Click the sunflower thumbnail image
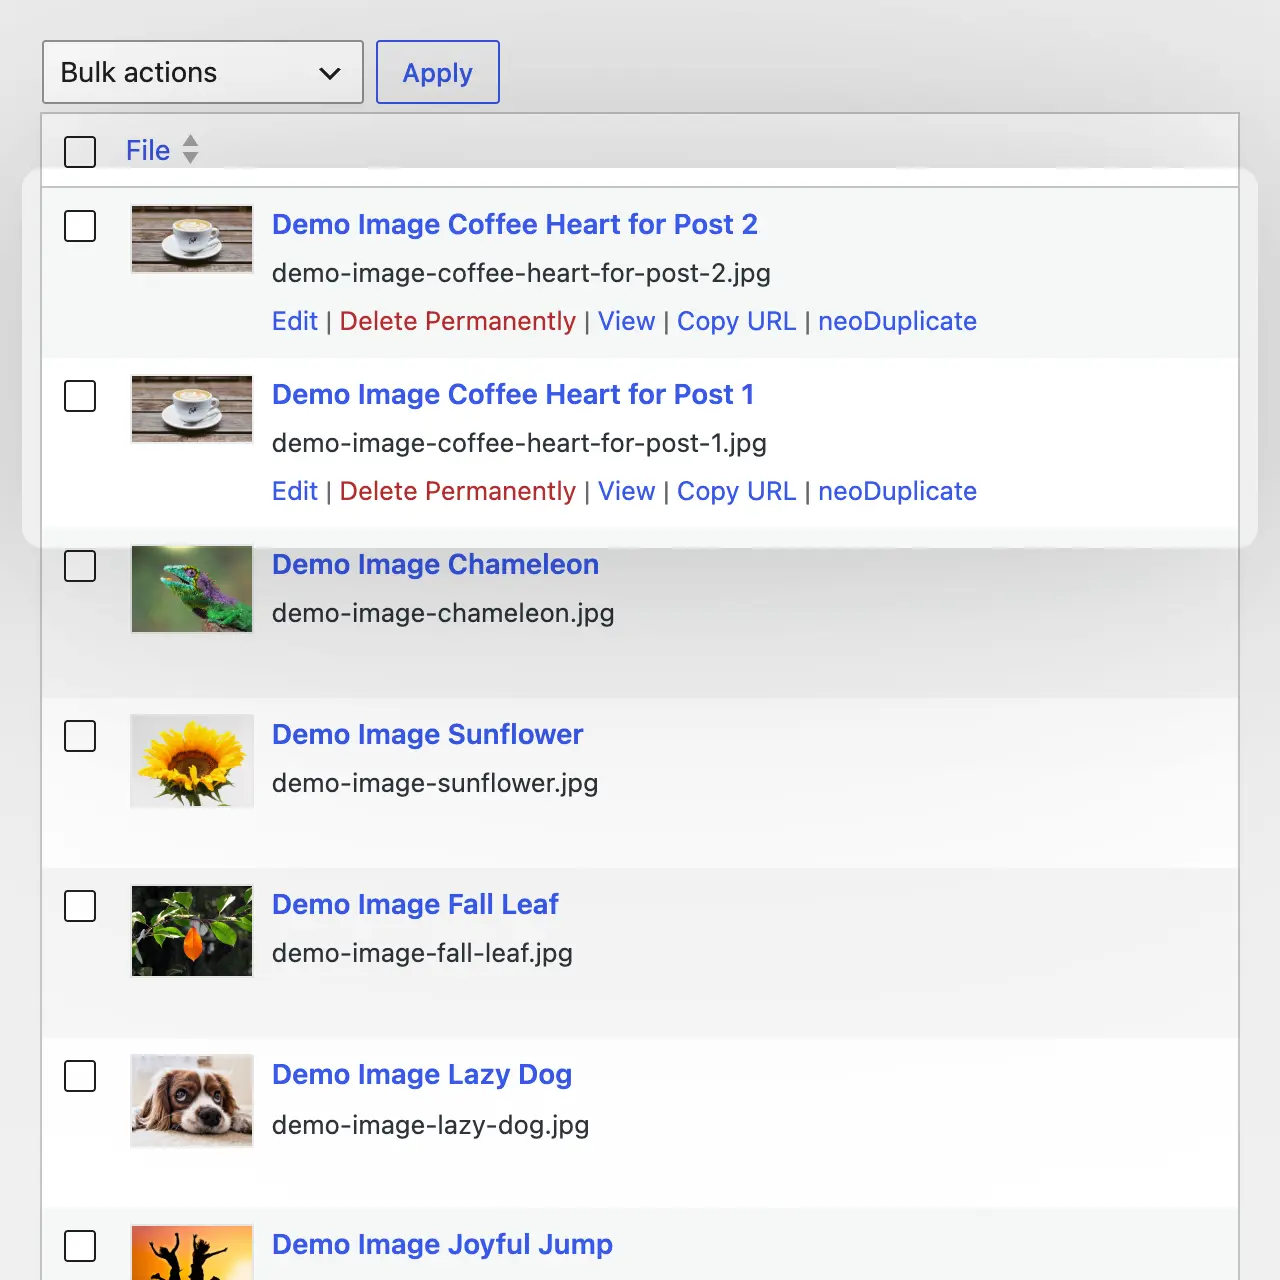 (192, 761)
